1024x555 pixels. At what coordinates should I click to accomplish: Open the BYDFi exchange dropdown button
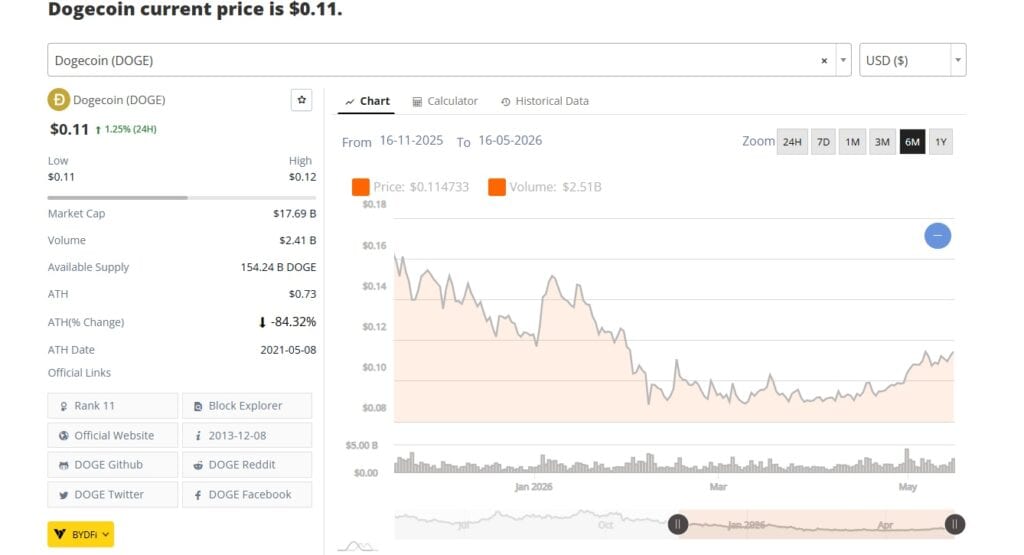[80, 534]
